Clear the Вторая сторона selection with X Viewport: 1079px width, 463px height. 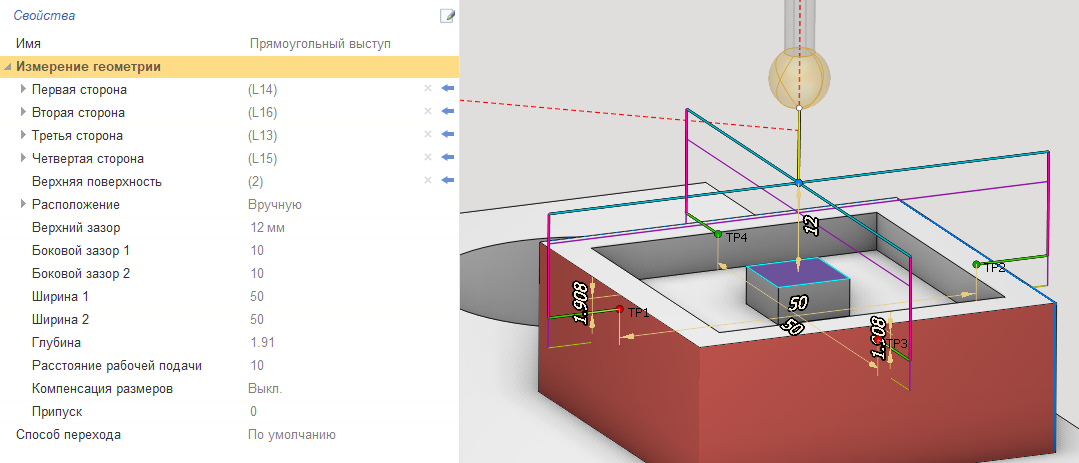(x=428, y=112)
